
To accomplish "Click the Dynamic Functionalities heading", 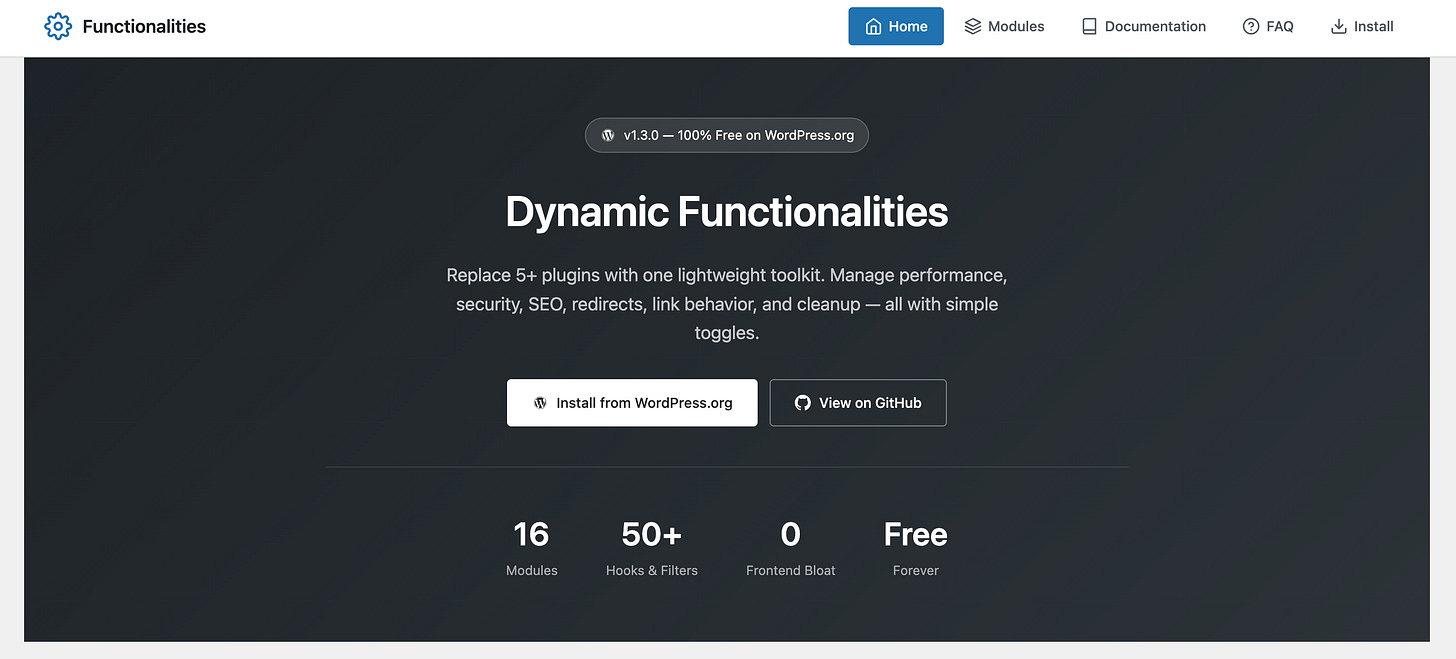I will [x=727, y=212].
